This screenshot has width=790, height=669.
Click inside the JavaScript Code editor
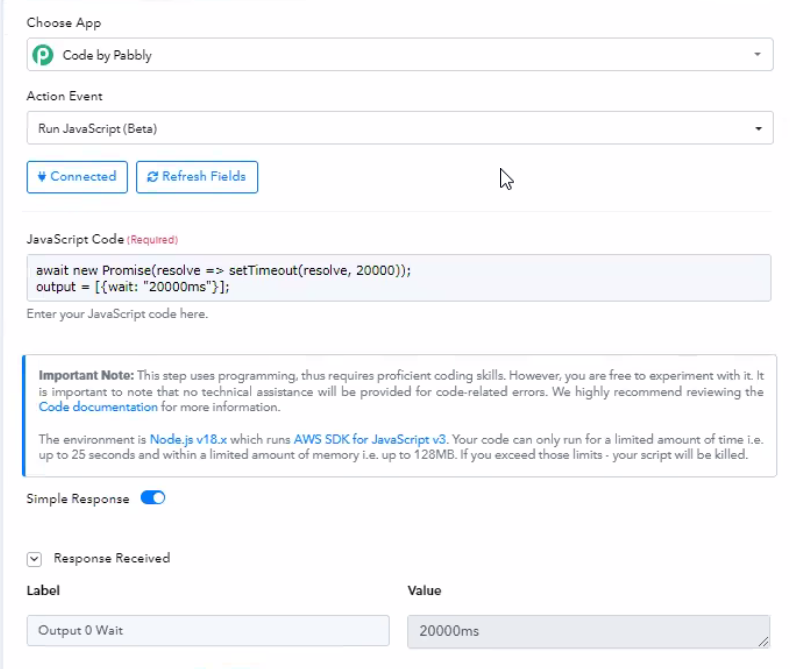[399, 278]
